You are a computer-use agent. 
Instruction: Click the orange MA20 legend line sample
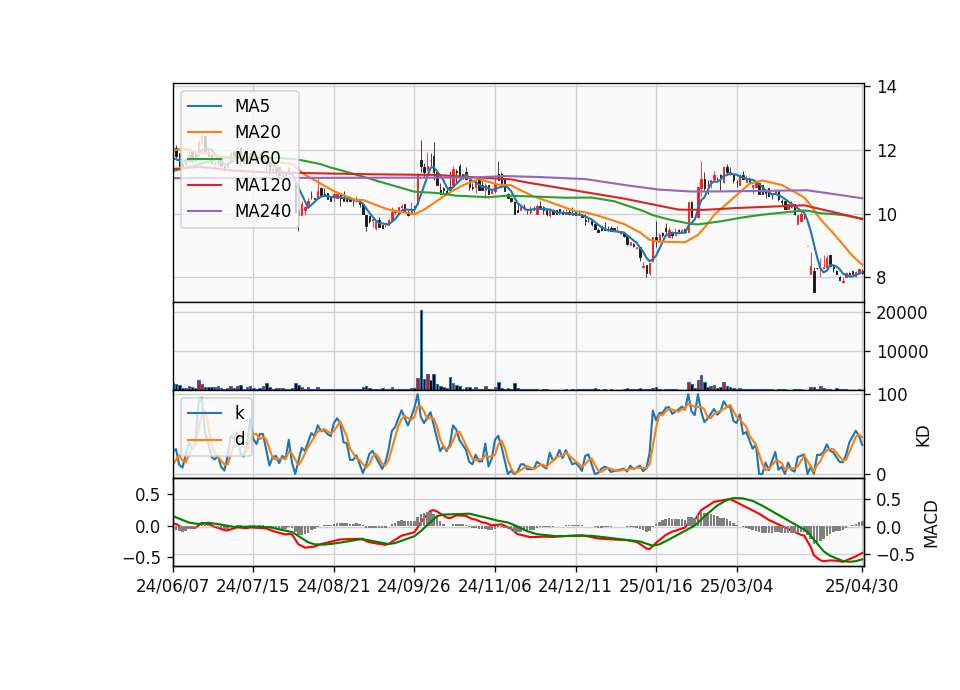tap(204, 132)
